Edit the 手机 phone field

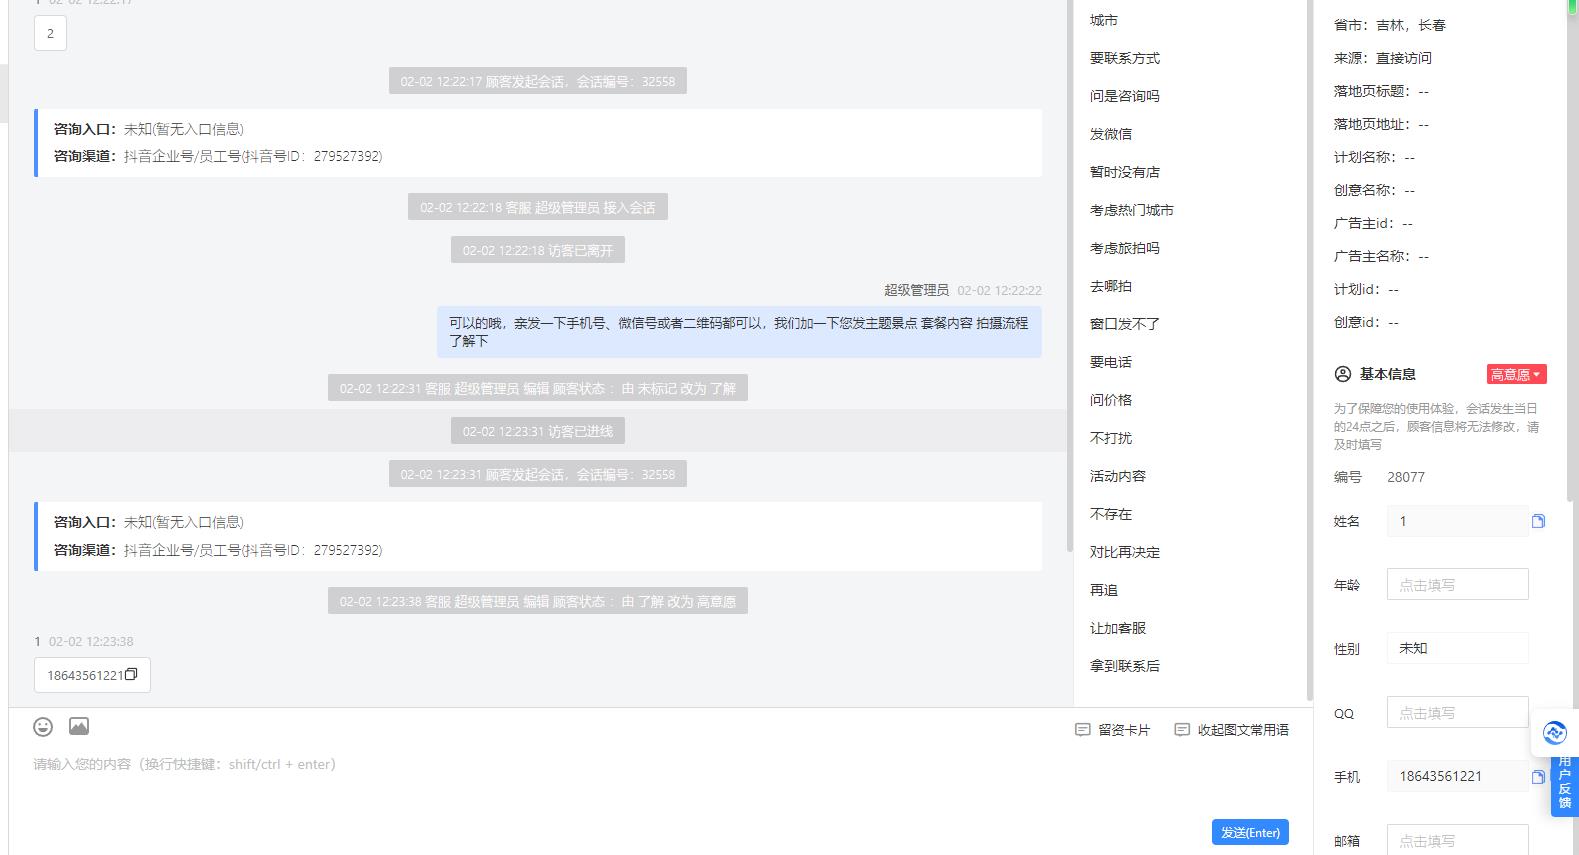tap(1457, 776)
